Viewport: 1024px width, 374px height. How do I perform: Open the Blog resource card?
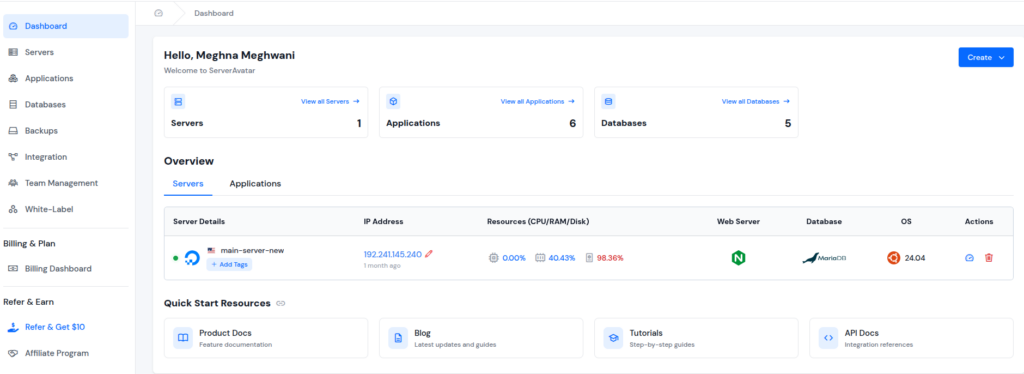[x=481, y=338]
